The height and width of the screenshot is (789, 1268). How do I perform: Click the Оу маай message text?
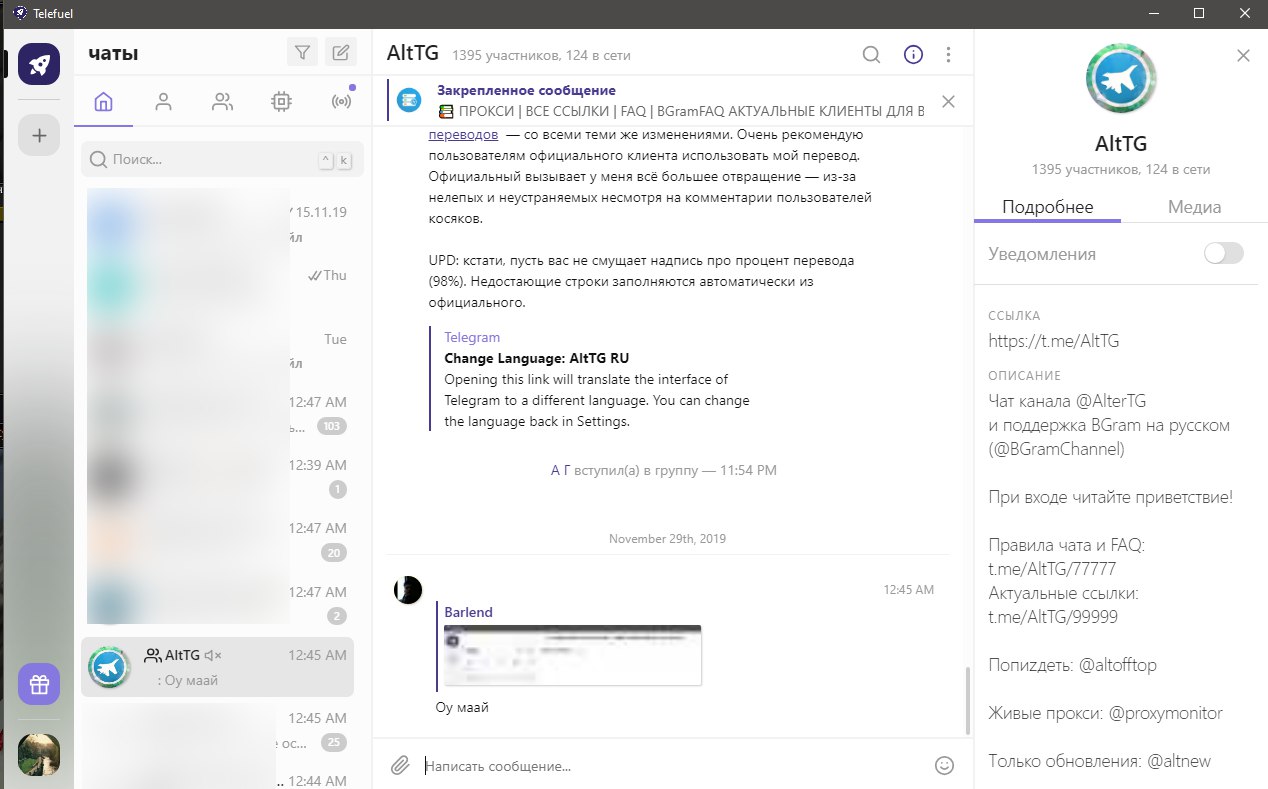tap(462, 707)
